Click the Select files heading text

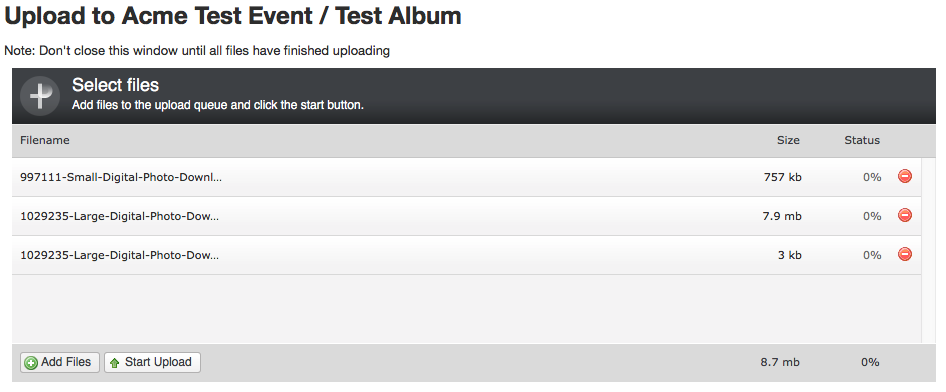tap(115, 85)
